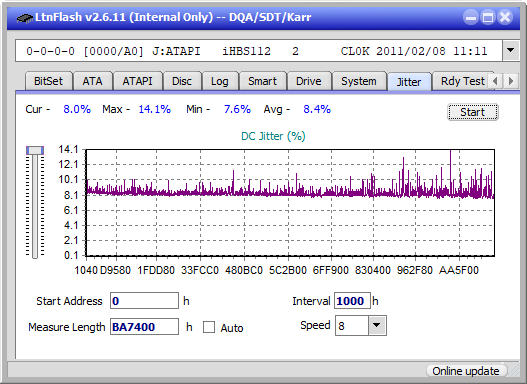The height and width of the screenshot is (384, 527).
Task: Switch to the Drive tab
Action: coord(309,81)
